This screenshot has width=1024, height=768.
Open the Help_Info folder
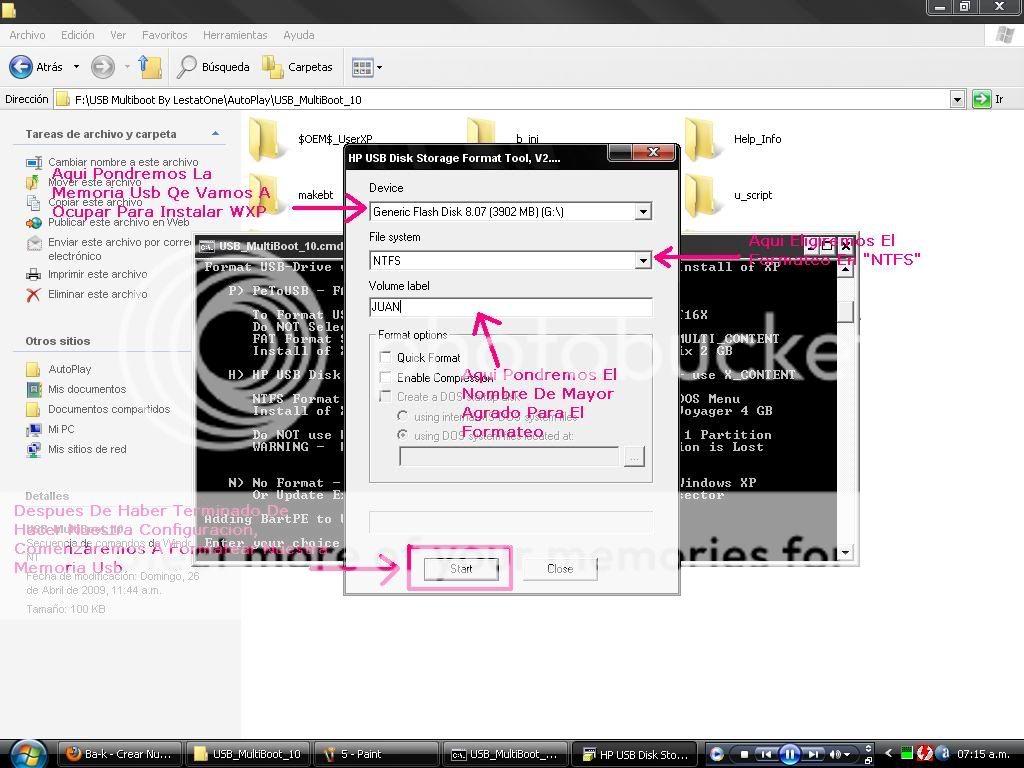(x=701, y=138)
